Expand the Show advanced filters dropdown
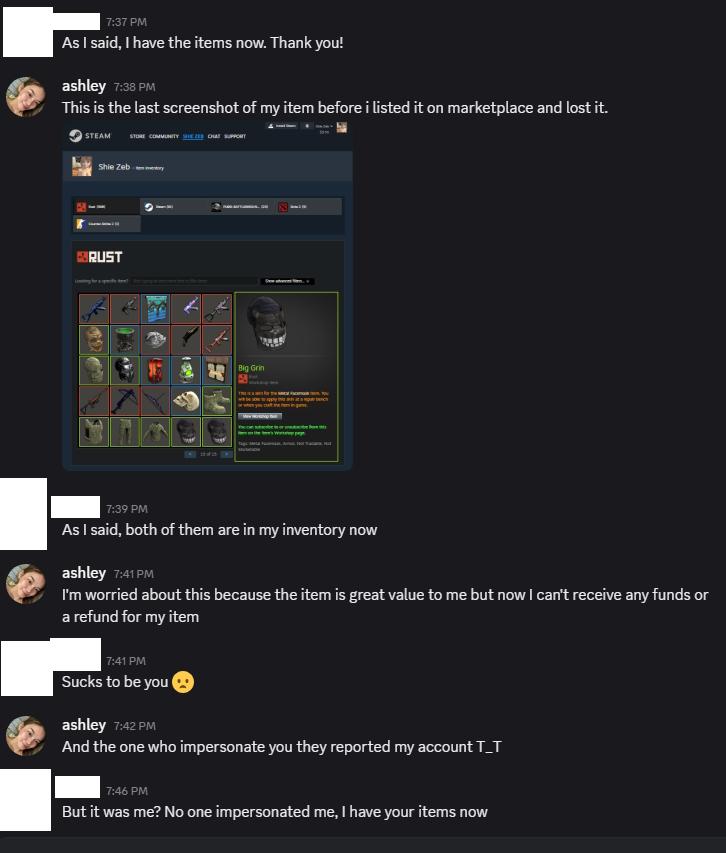This screenshot has width=726, height=853. 287,281
